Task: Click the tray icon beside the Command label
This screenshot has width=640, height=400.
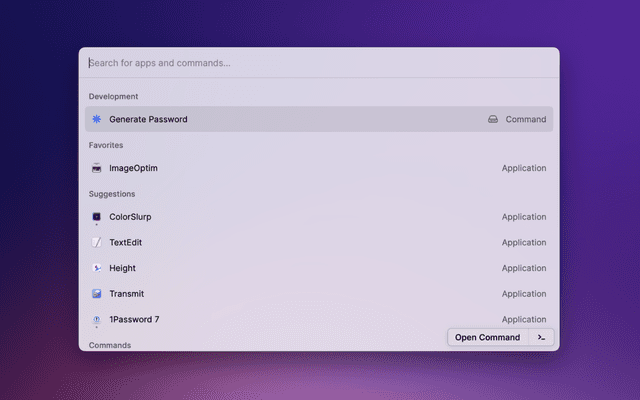Action: click(493, 119)
